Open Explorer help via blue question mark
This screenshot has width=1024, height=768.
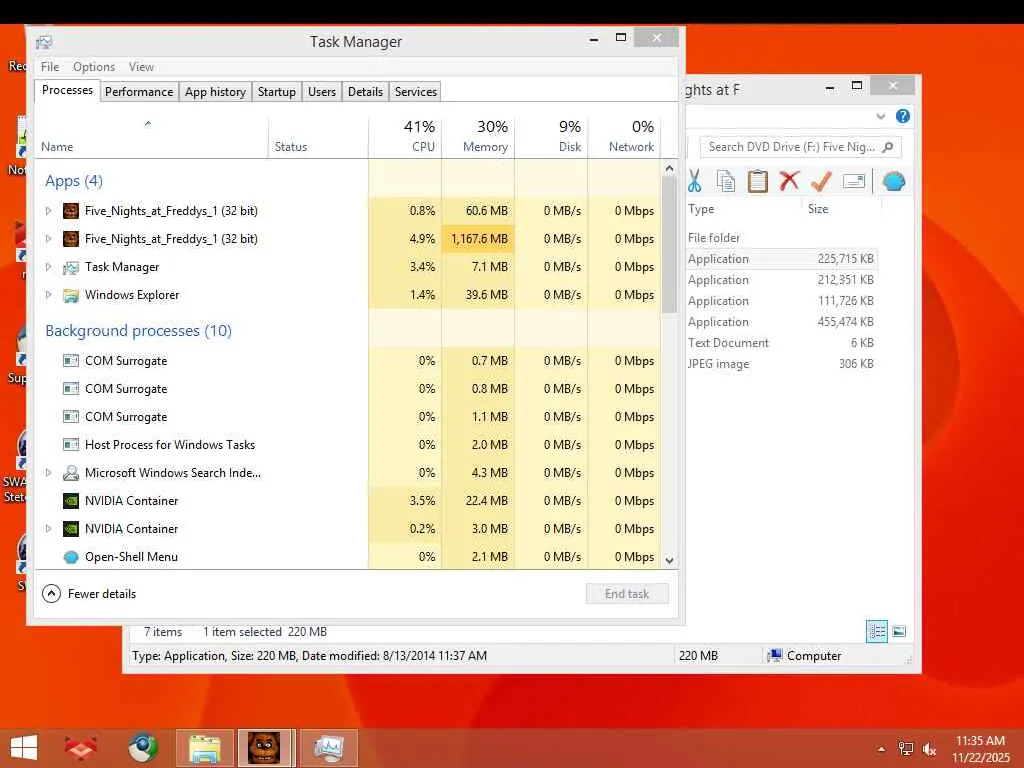click(903, 116)
